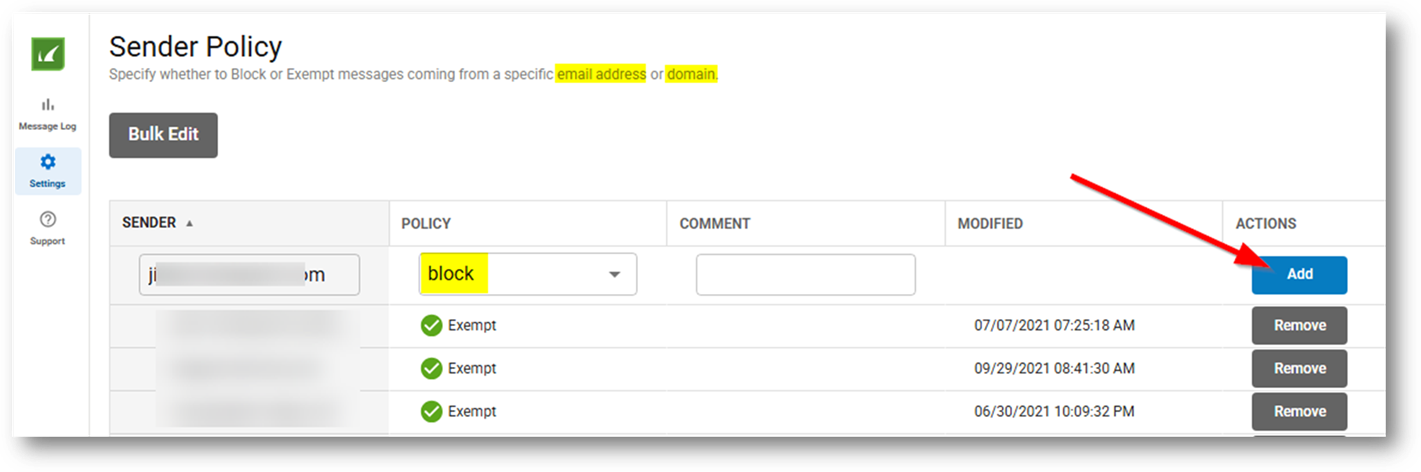The width and height of the screenshot is (1421, 472).
Task: Select the Settings gear icon
Action: (x=48, y=162)
